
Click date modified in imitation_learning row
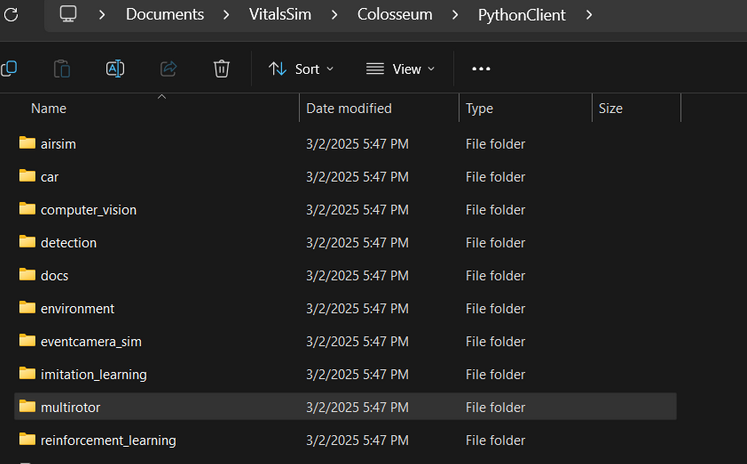357,374
